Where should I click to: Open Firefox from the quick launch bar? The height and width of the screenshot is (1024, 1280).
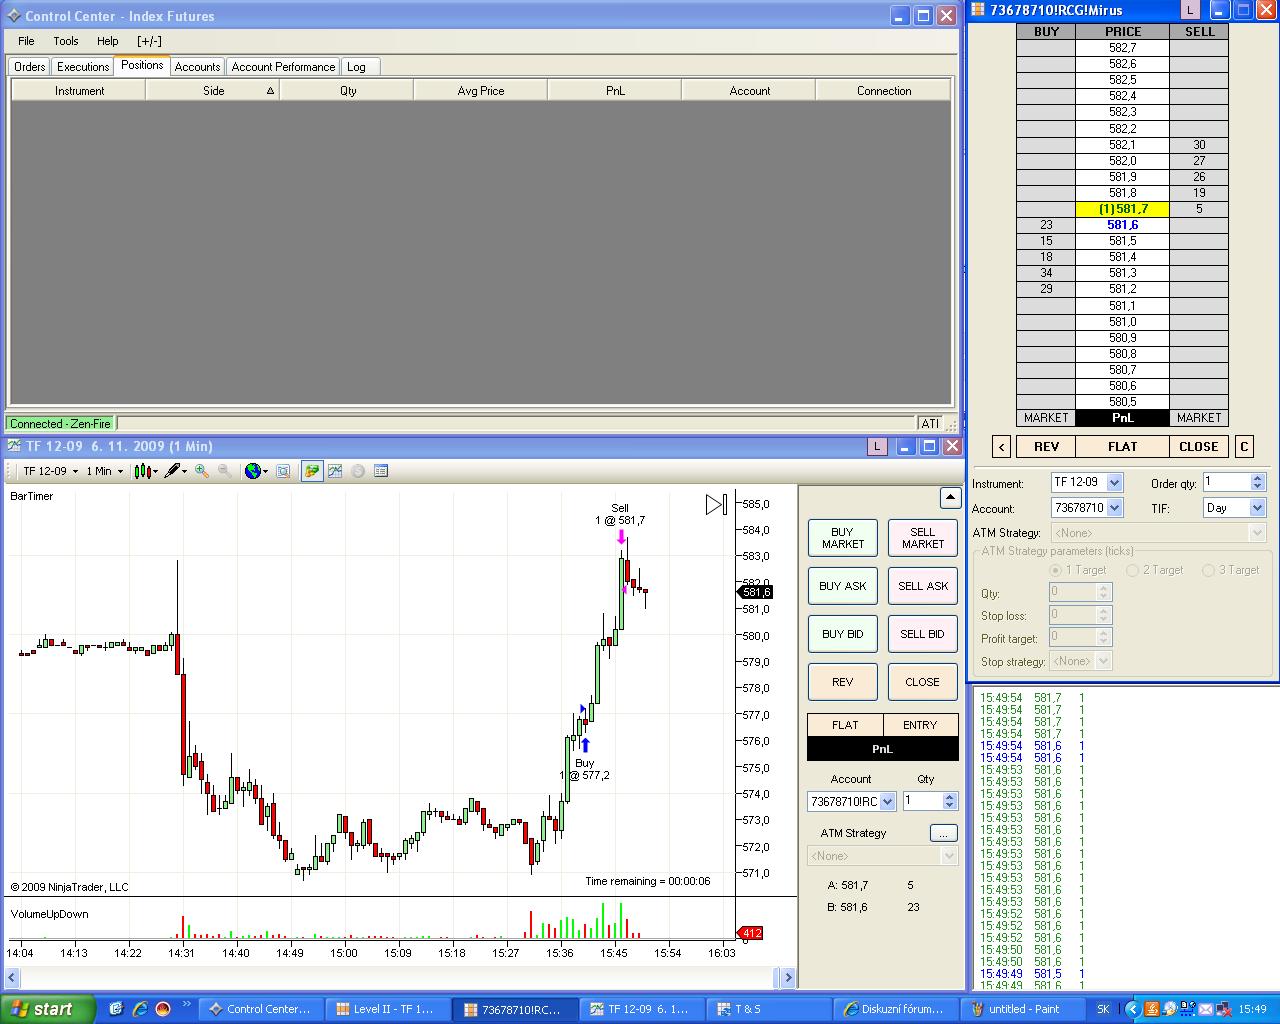click(x=163, y=1009)
